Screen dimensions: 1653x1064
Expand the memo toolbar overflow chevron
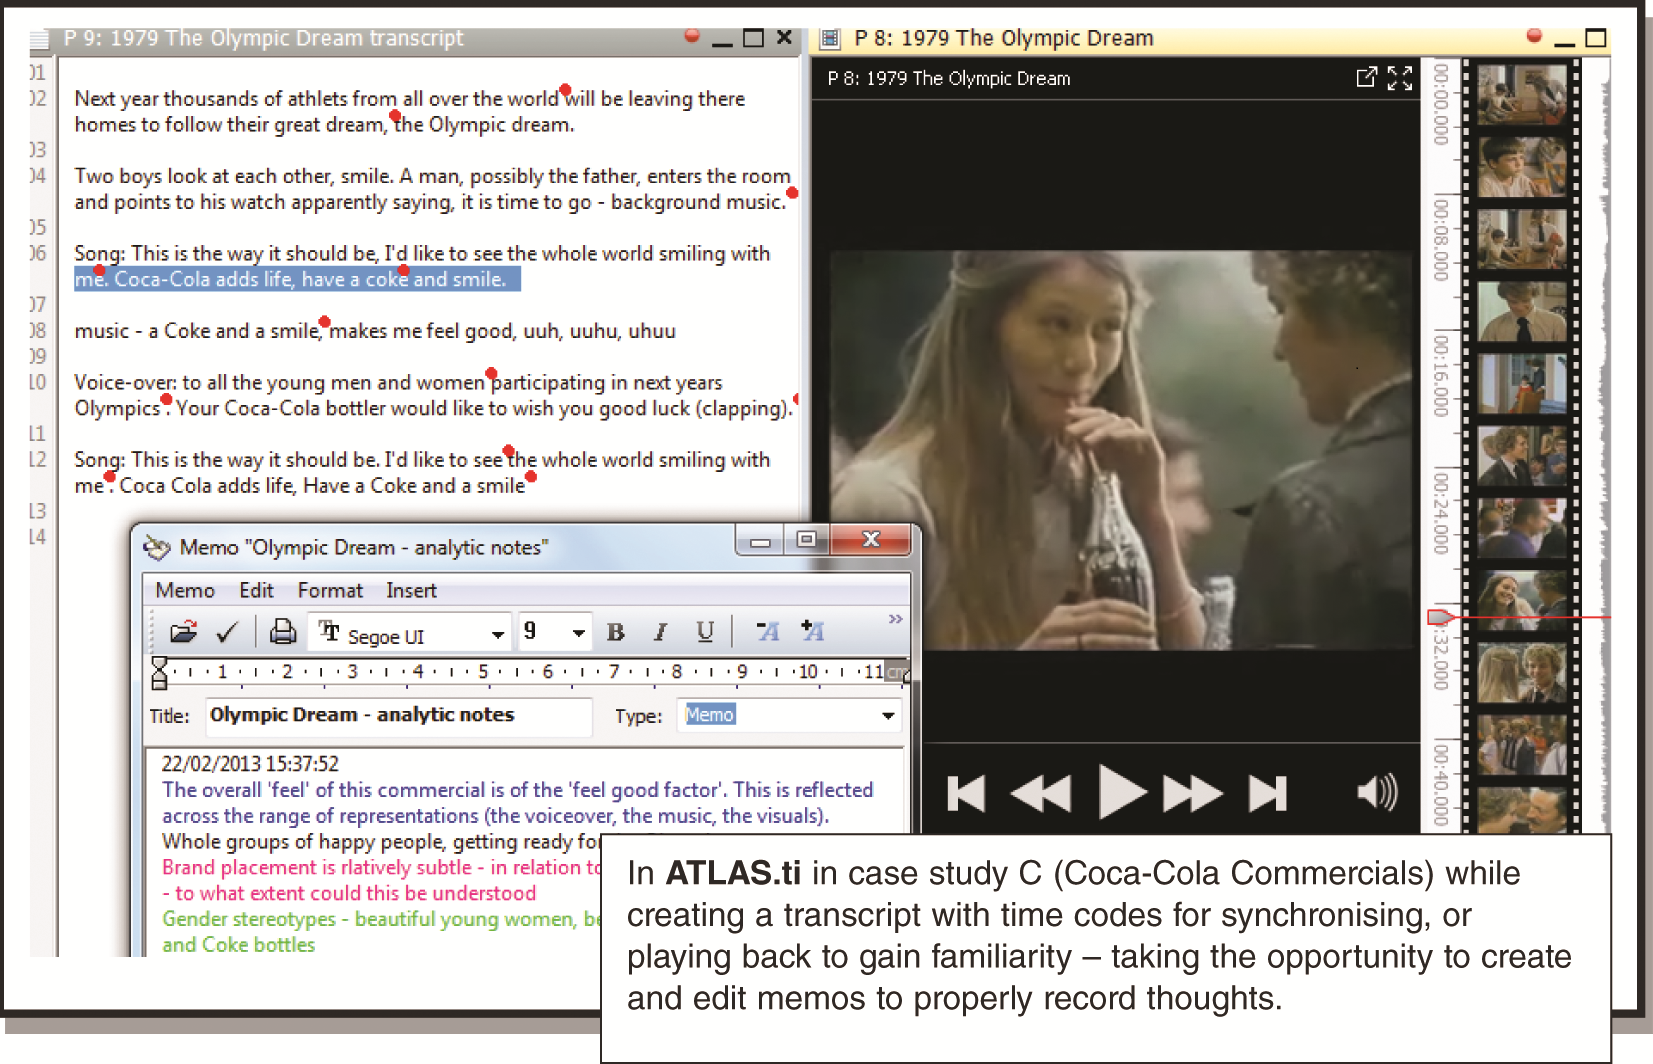pos(895,619)
